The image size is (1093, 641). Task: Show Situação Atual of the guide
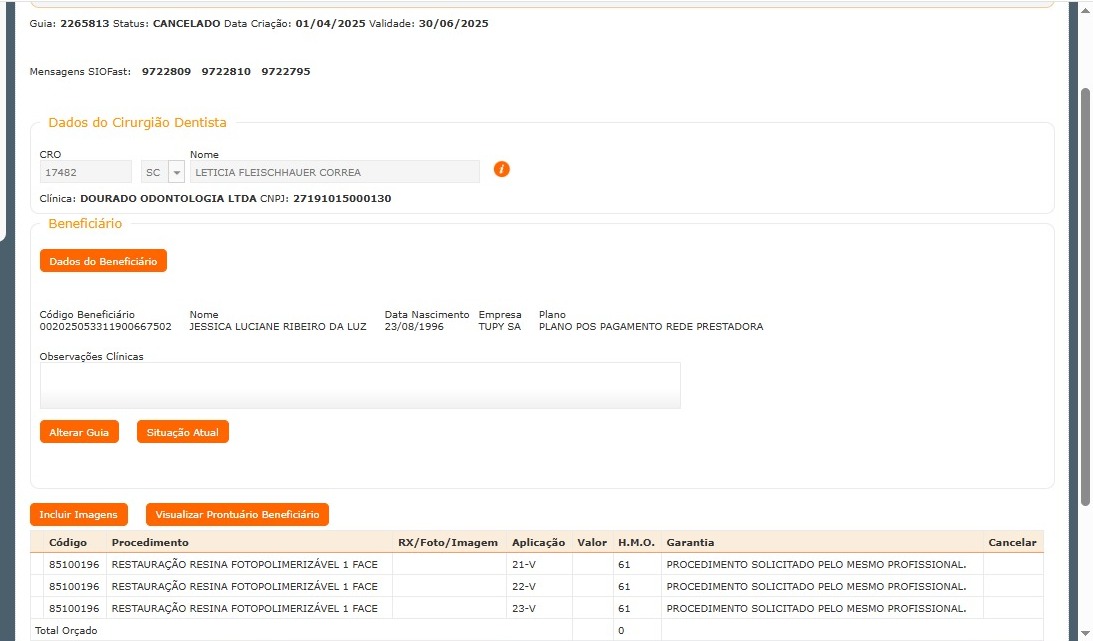[182, 432]
